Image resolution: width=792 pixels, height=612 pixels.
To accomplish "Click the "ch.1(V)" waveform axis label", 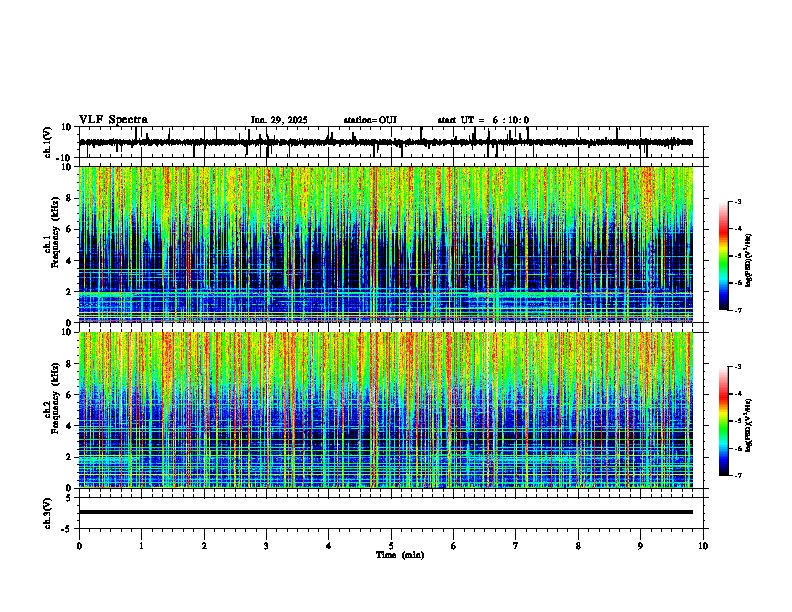I will [48, 142].
